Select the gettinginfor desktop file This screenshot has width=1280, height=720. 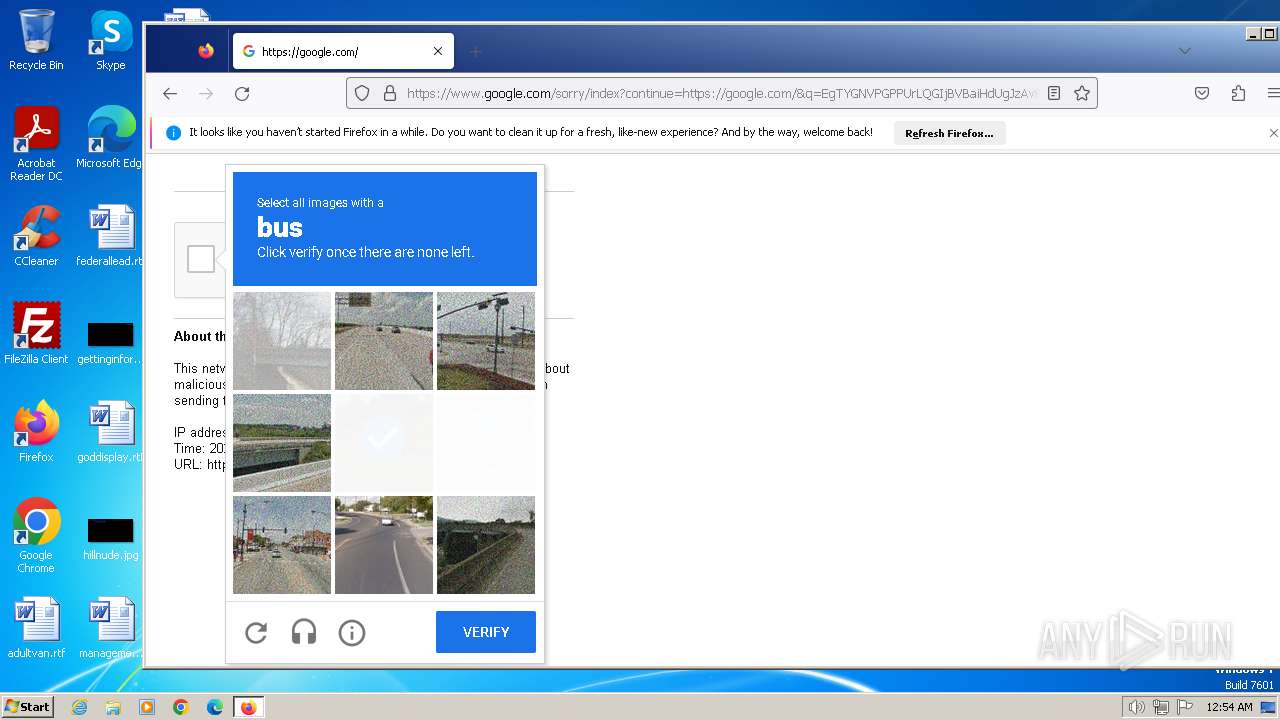[x=110, y=342]
